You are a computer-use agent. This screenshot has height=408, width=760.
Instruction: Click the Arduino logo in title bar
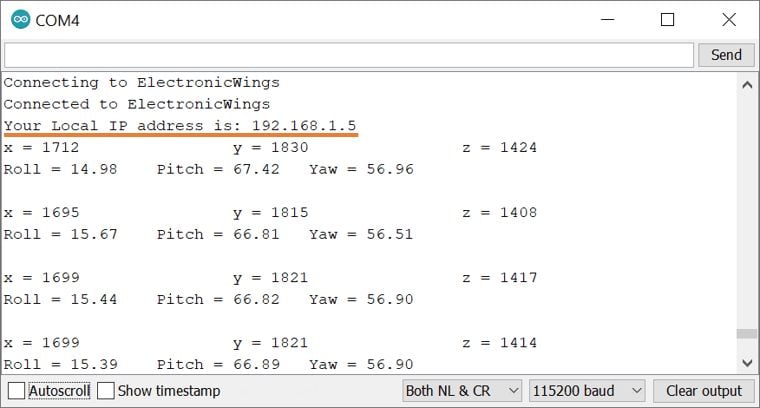[x=20, y=20]
